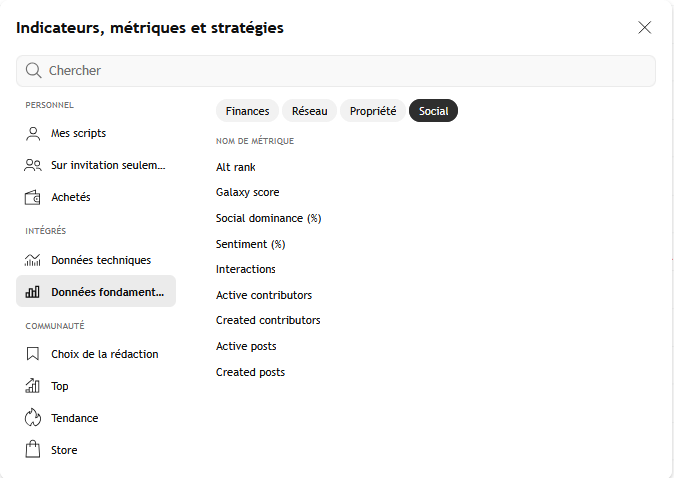Click the Top ranking bars icon

pos(33,386)
